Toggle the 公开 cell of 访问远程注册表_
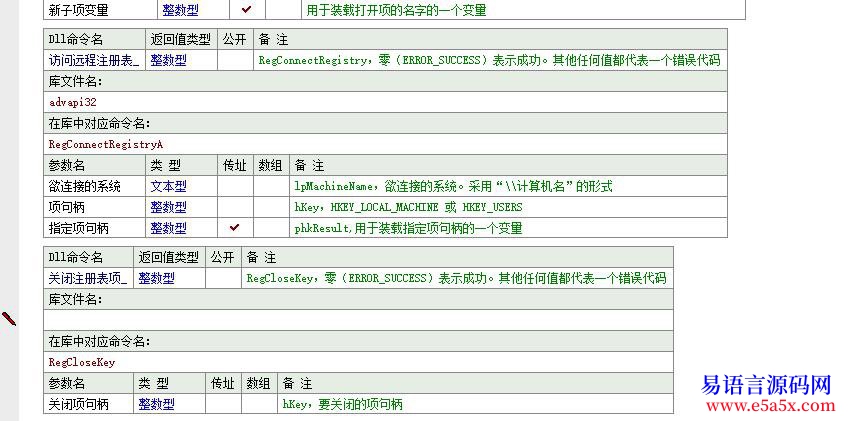Screen dimensions: 860x421 (235, 60)
